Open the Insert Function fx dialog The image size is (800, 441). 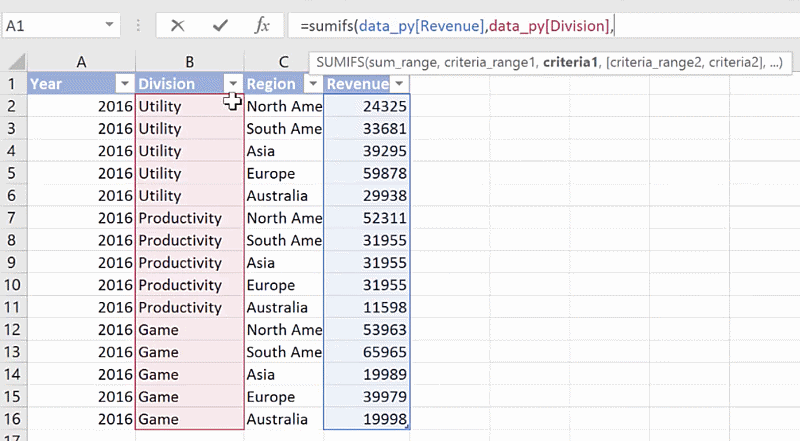pos(261,26)
